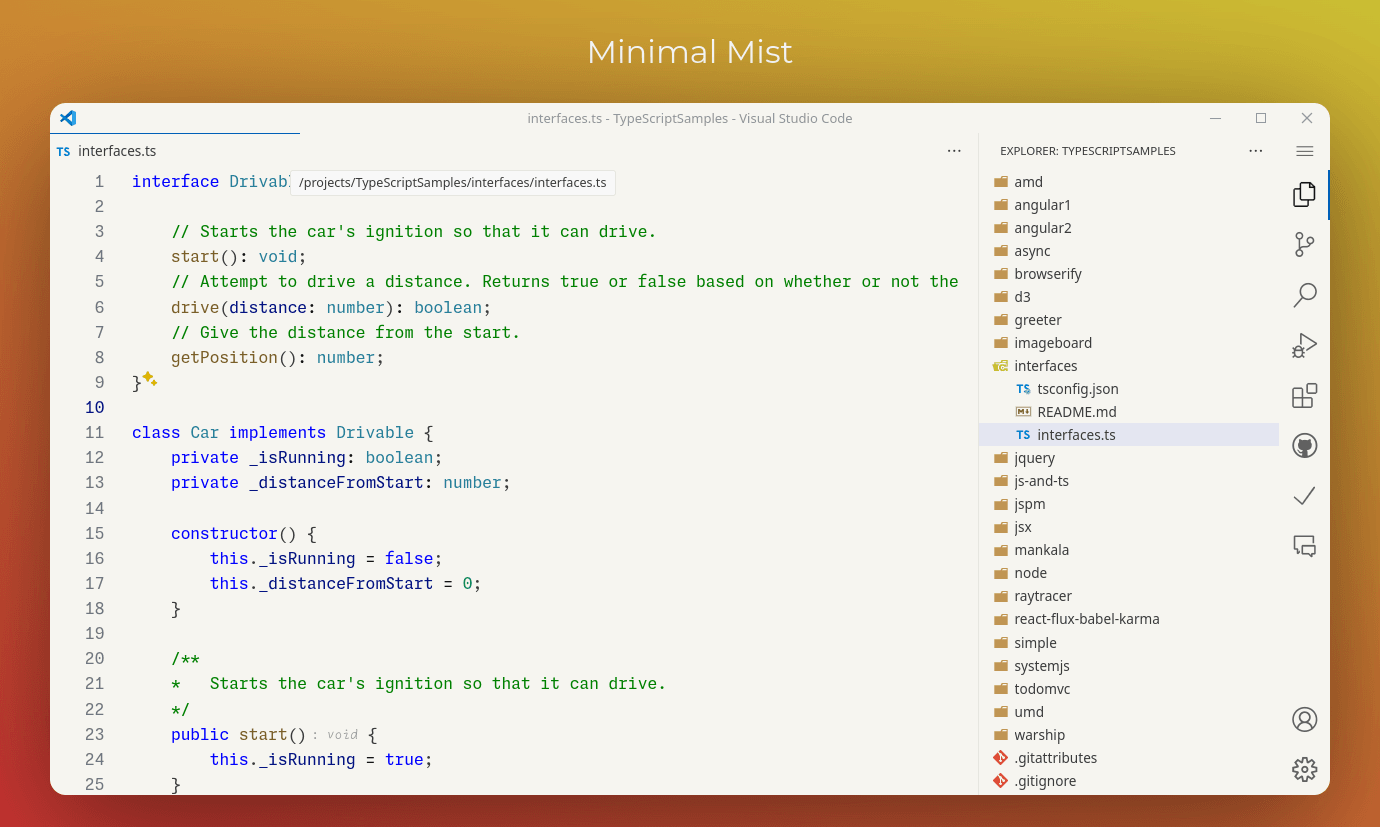Open the Explorer views more actions menu
The height and width of the screenshot is (827, 1380).
pos(1255,150)
